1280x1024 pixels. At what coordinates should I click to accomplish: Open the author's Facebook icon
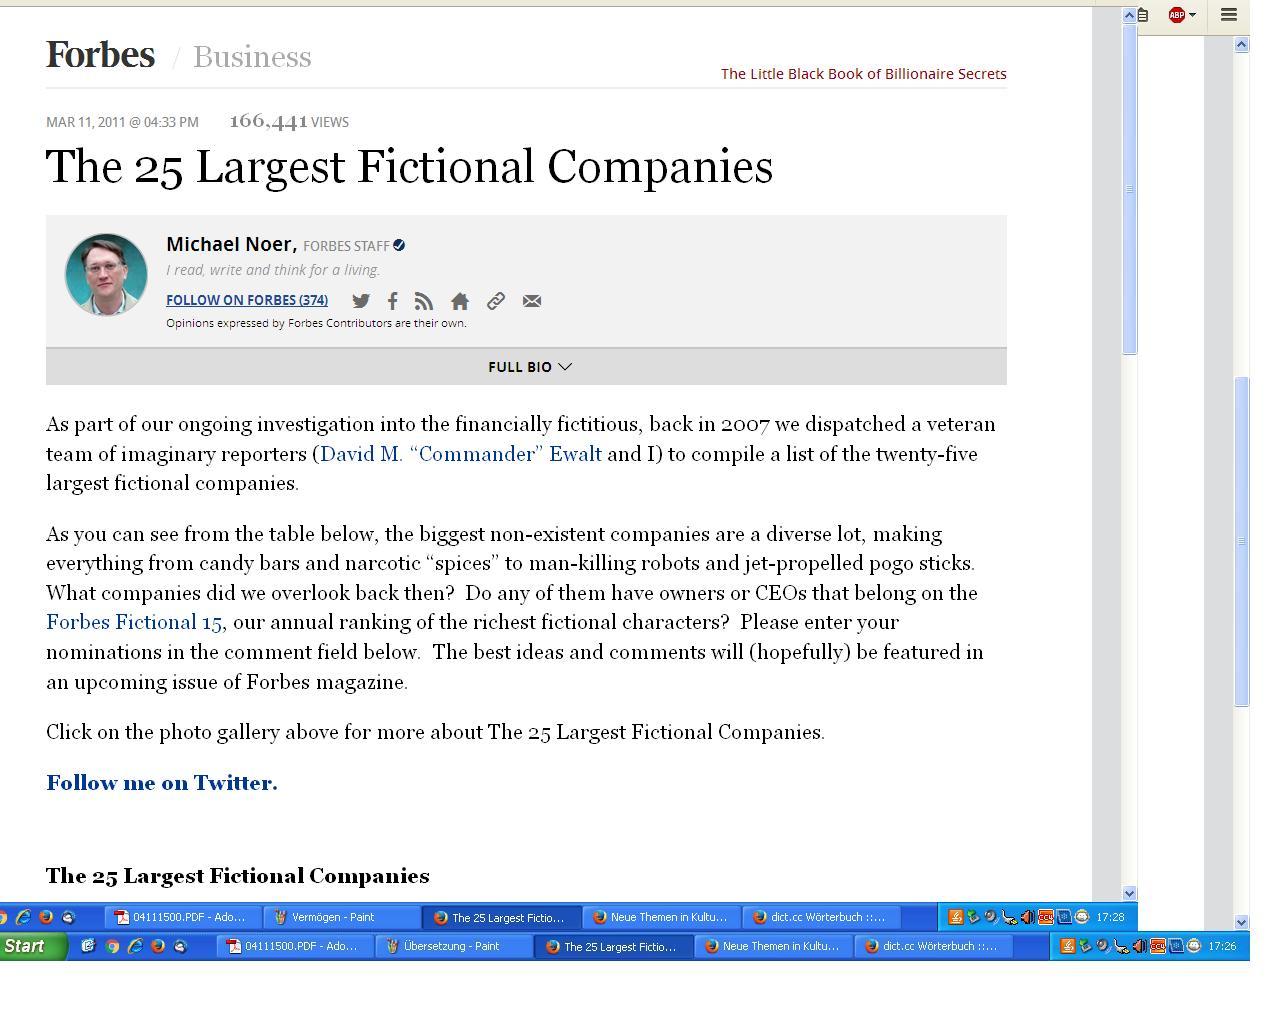pyautogui.click(x=393, y=301)
